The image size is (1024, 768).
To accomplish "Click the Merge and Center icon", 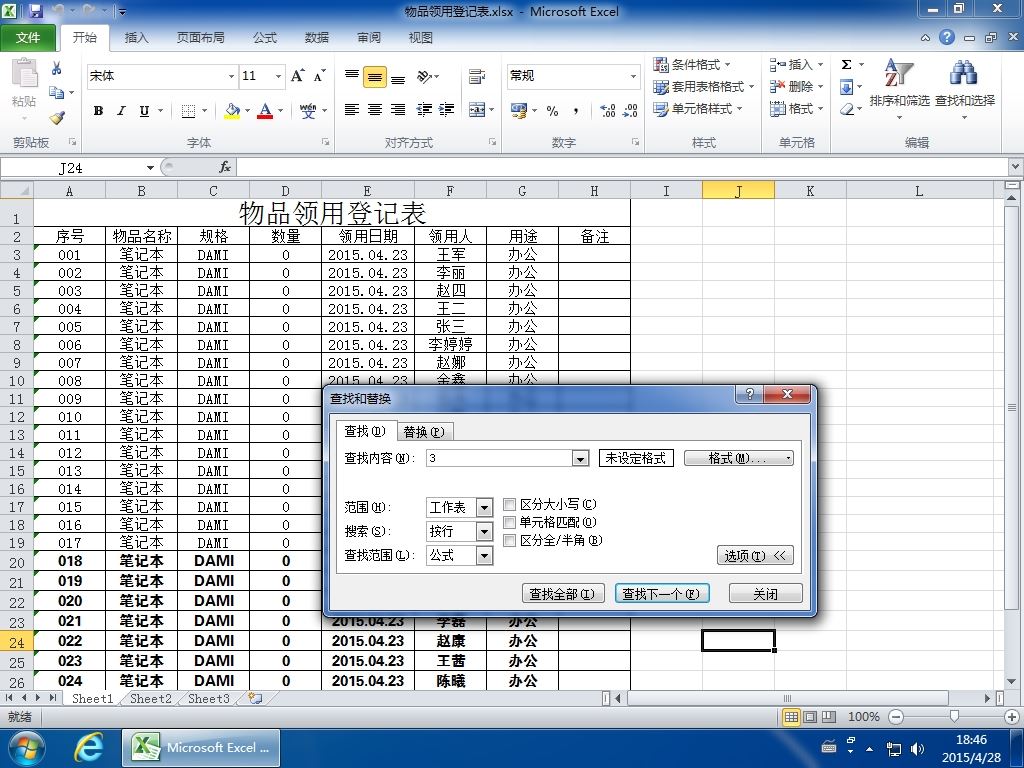I will pyautogui.click(x=477, y=110).
